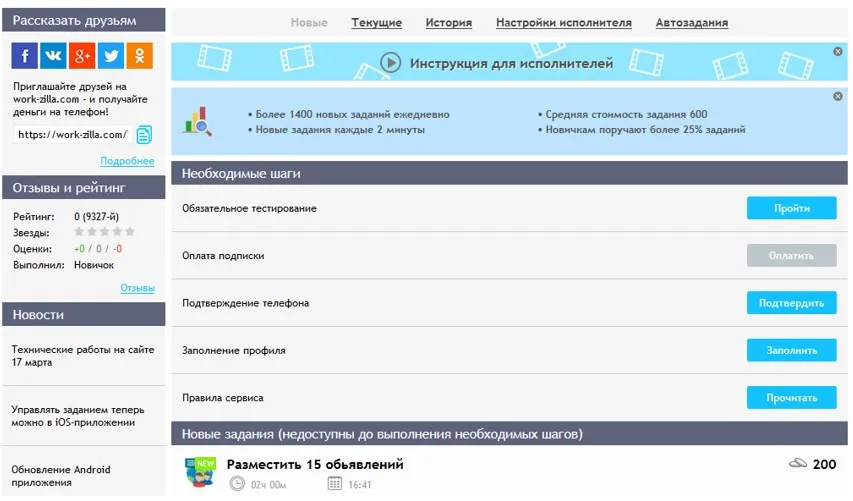Open the Текущие tab
Viewport: 853px width, 501px height.
[376, 23]
